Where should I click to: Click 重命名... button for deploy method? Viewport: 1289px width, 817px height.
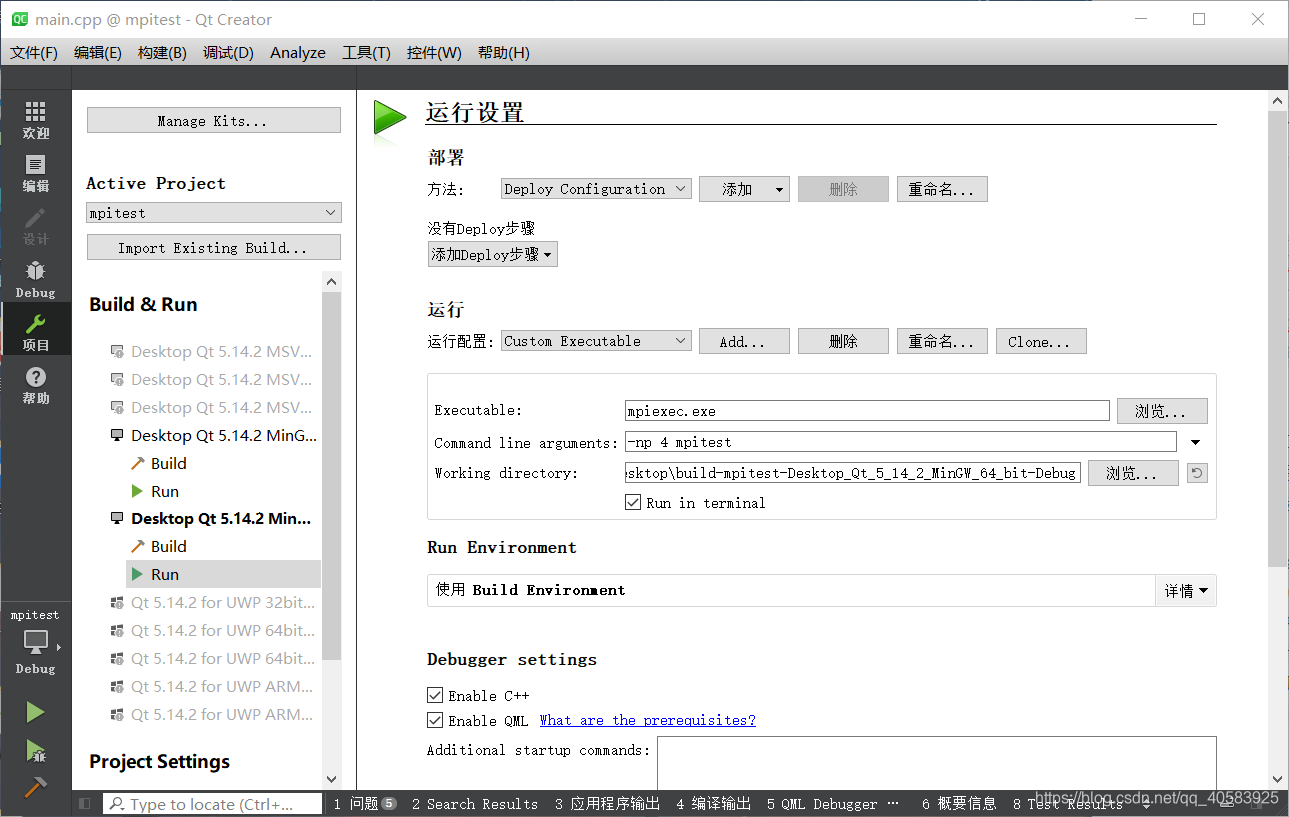[942, 189]
